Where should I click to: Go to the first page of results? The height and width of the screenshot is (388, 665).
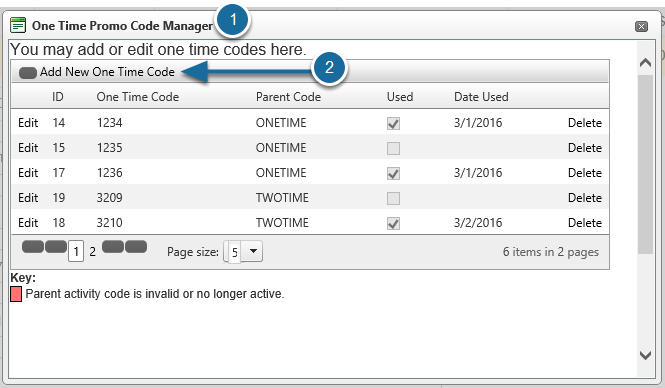pyautogui.click(x=33, y=246)
